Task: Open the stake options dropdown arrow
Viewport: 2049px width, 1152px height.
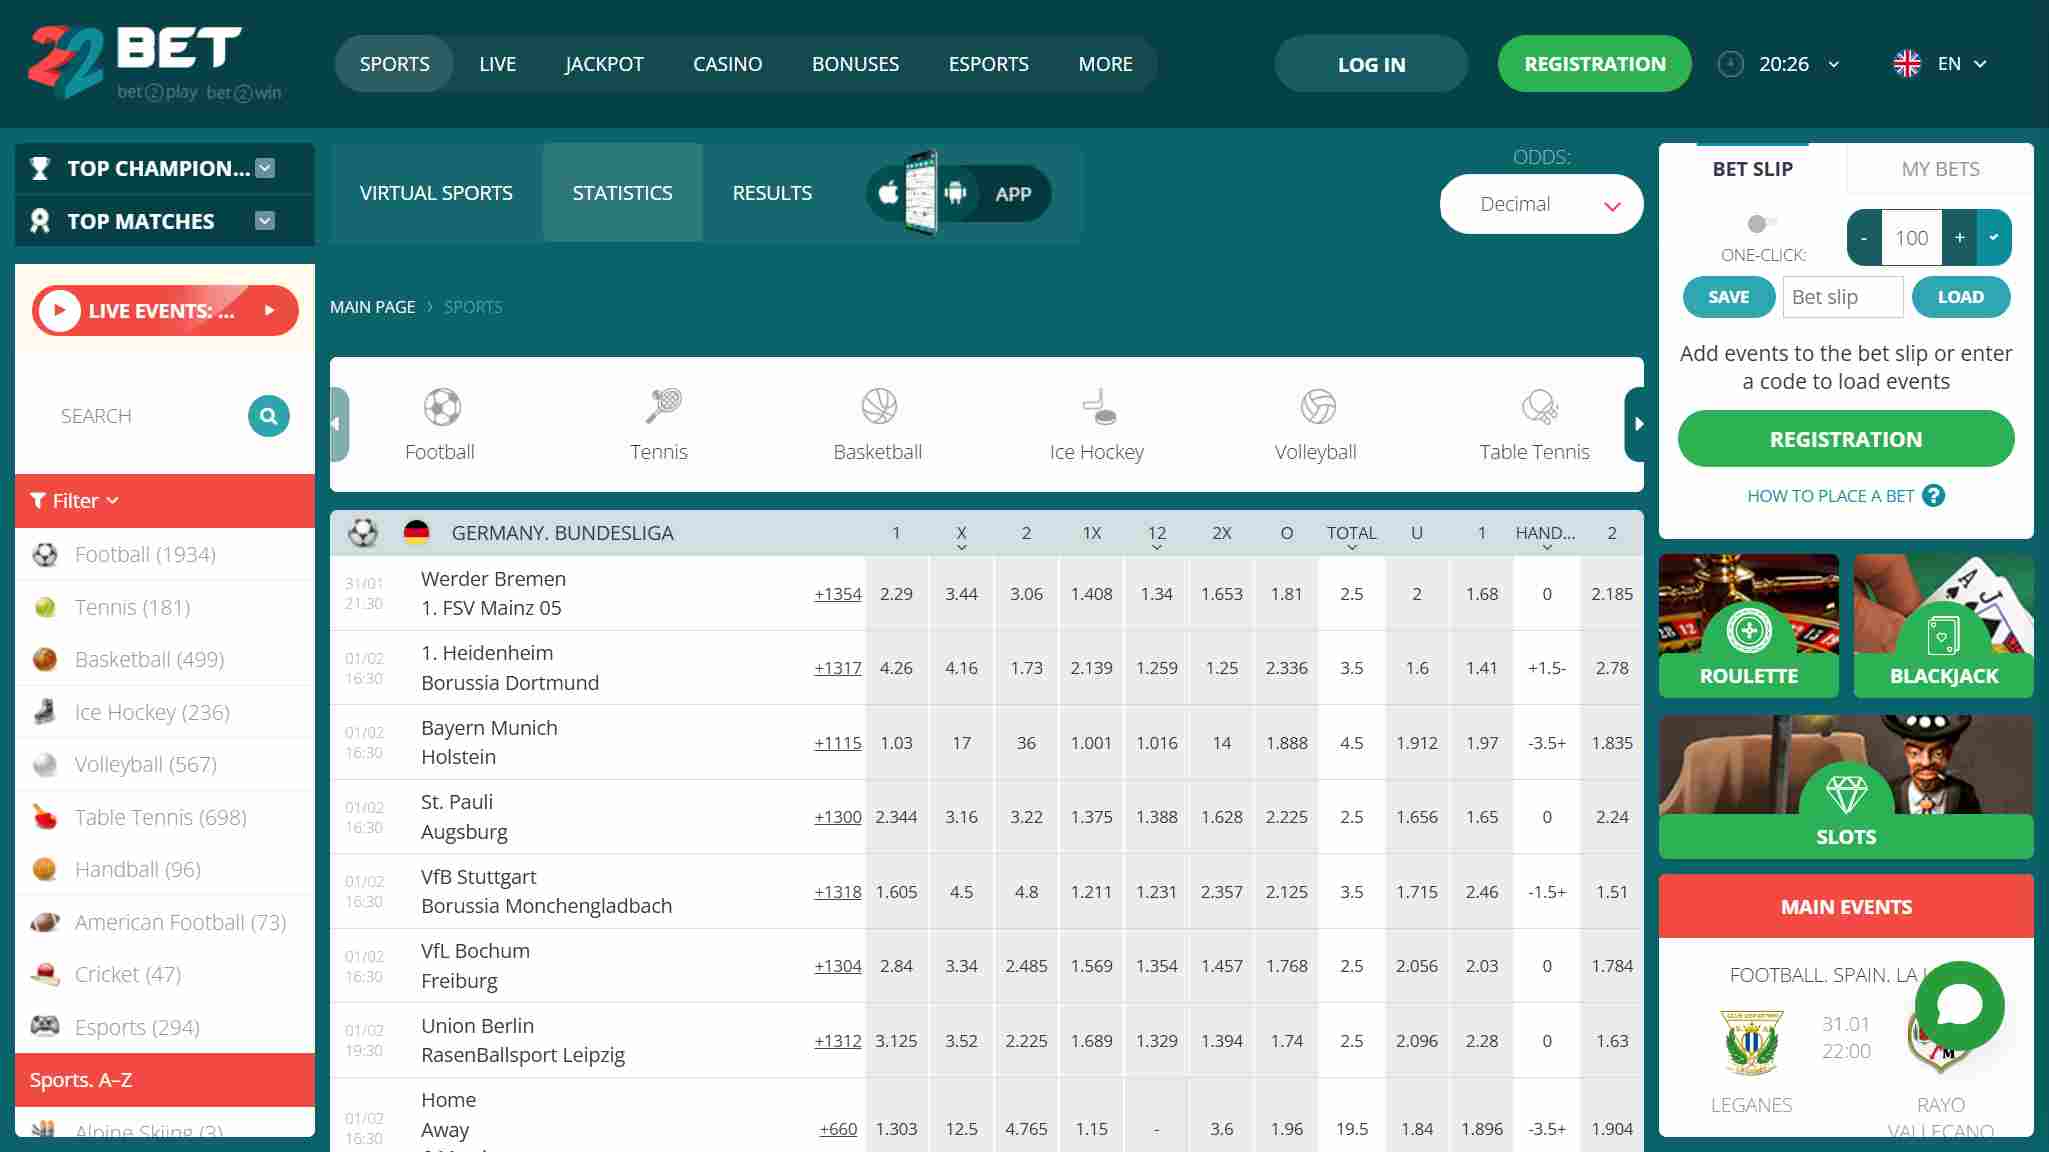Action: pos(1994,238)
